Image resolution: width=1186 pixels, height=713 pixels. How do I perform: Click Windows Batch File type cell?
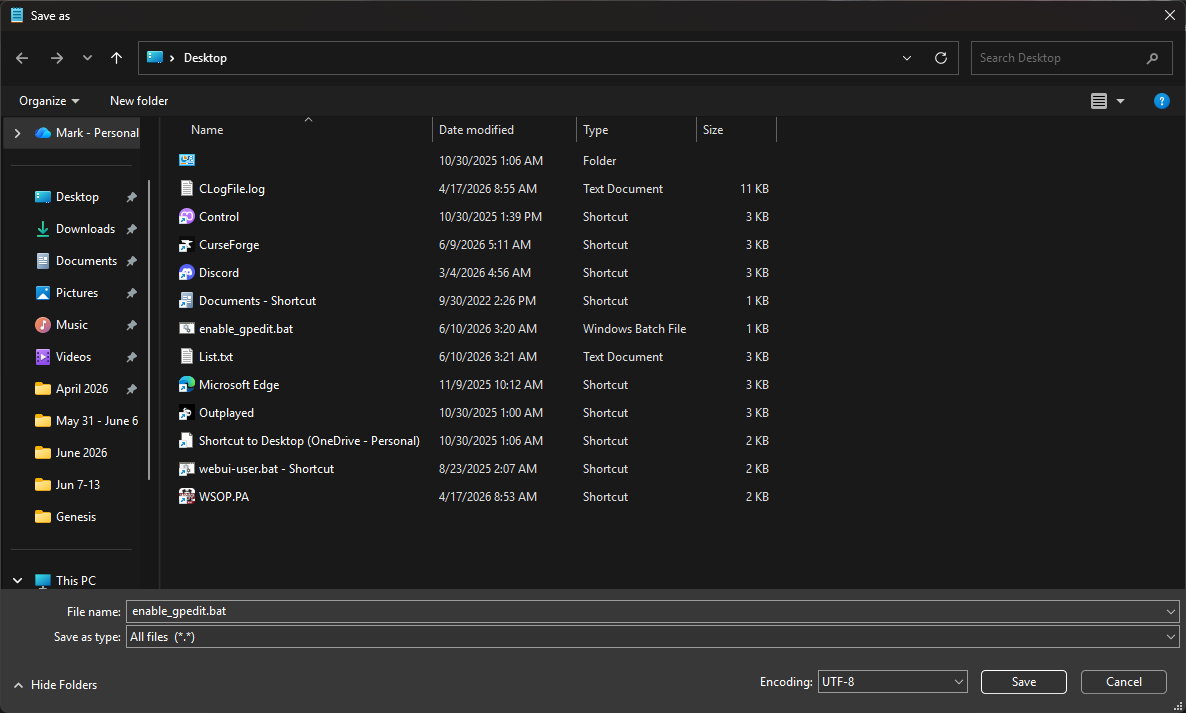(634, 329)
